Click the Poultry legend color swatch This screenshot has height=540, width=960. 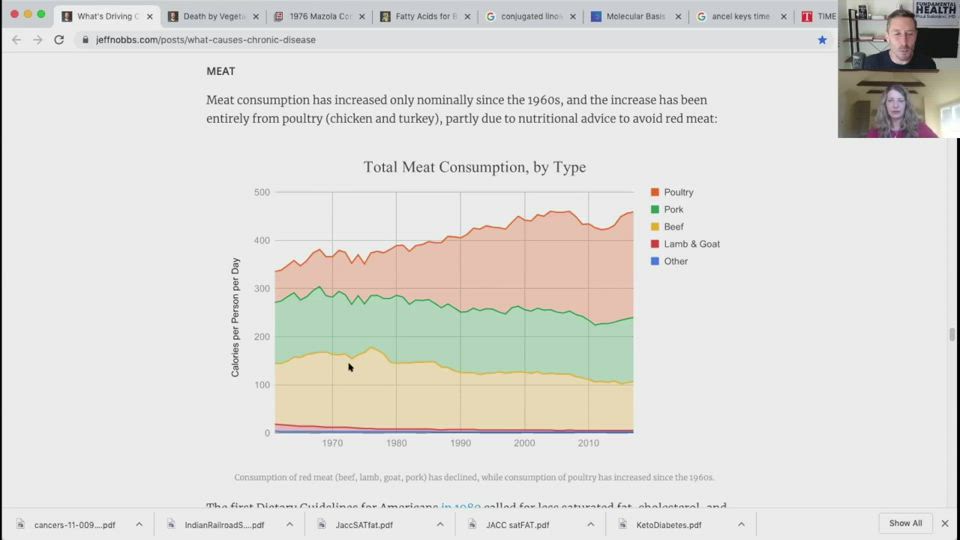click(x=655, y=192)
